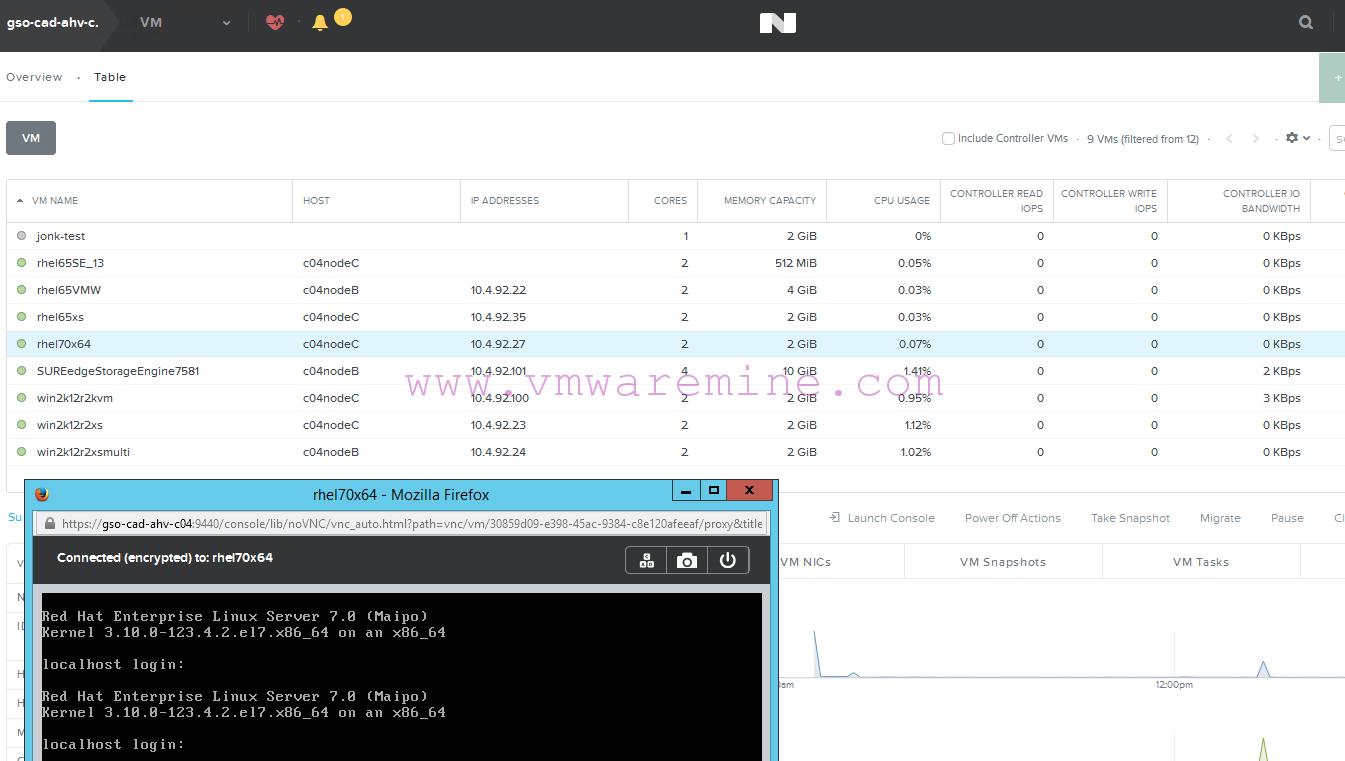The height and width of the screenshot is (761, 1345).
Task: Open the VM Snapshots tab
Action: (x=1003, y=562)
